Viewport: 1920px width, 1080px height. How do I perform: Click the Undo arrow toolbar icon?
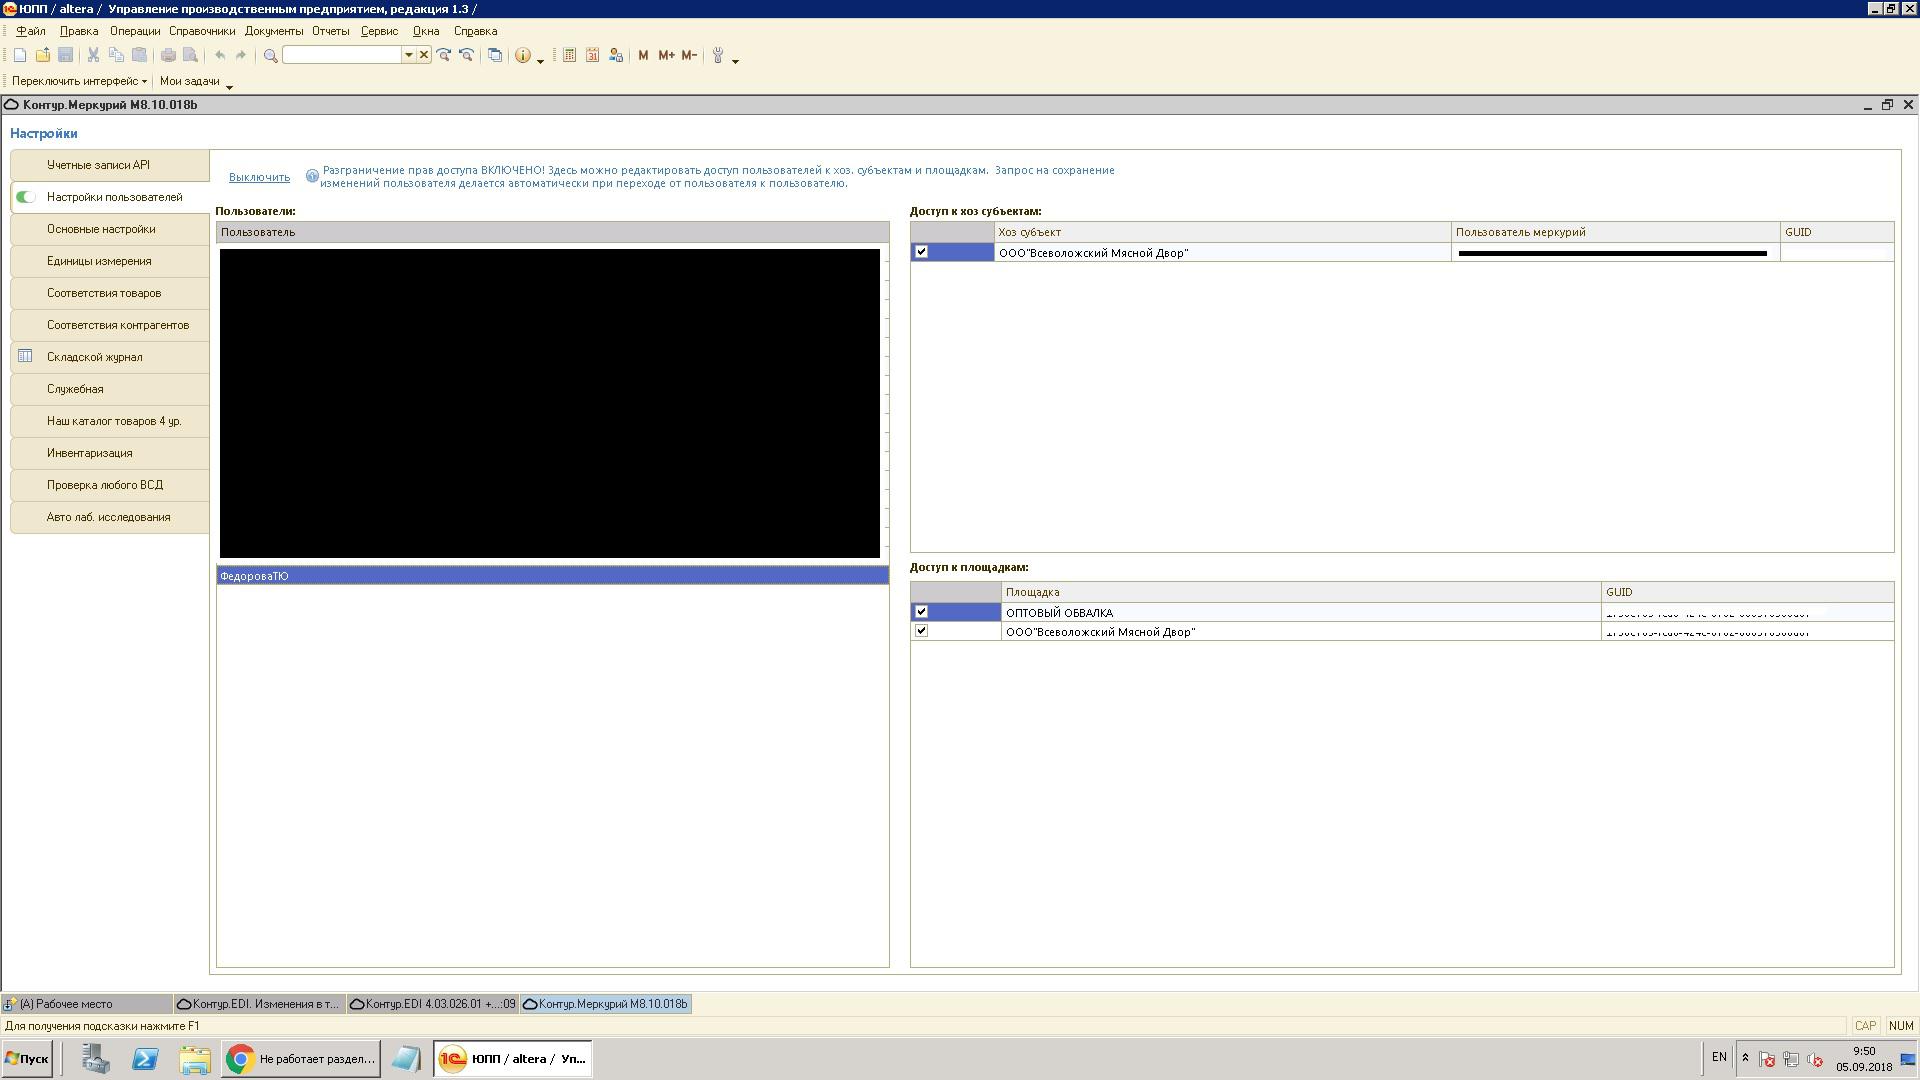point(220,56)
